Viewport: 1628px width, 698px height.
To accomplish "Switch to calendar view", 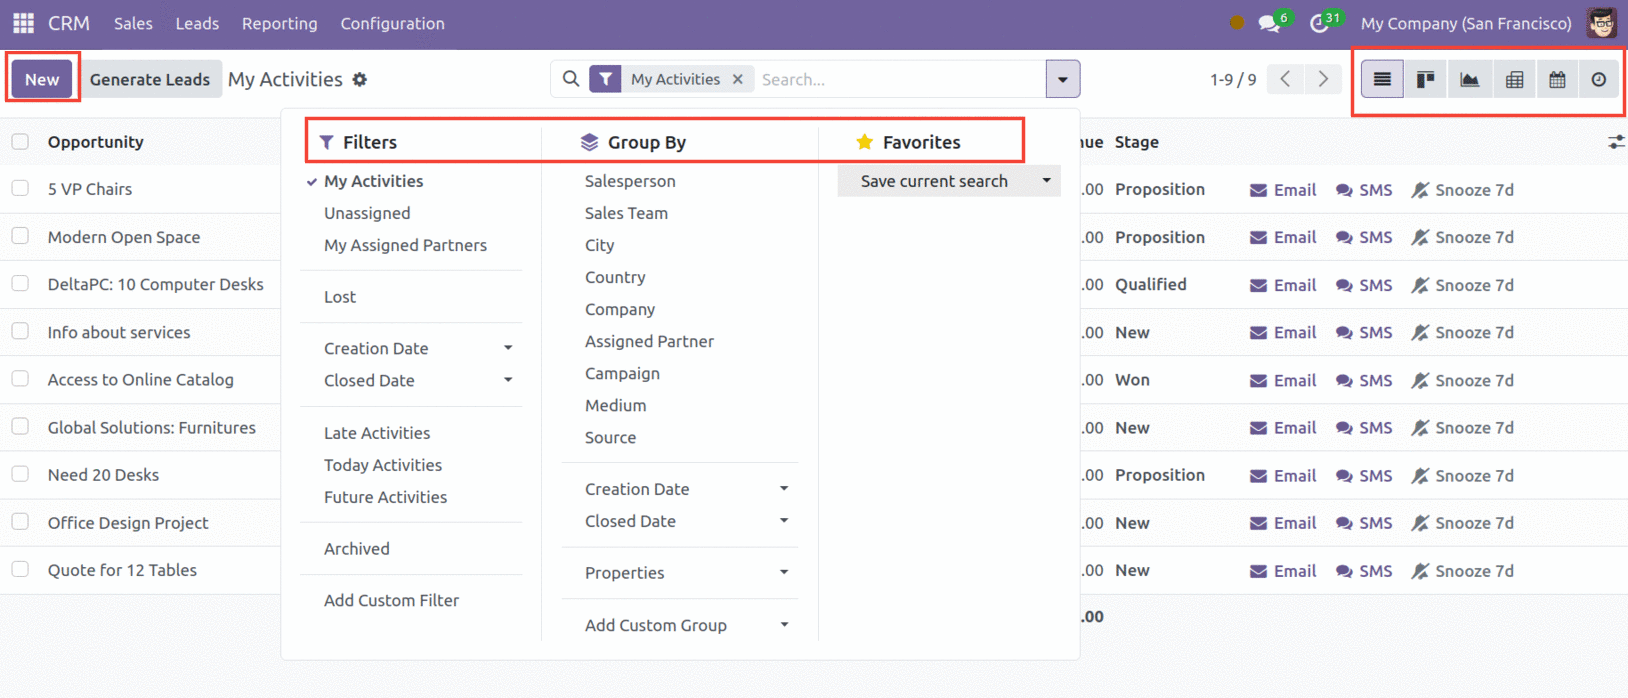I will point(1557,79).
